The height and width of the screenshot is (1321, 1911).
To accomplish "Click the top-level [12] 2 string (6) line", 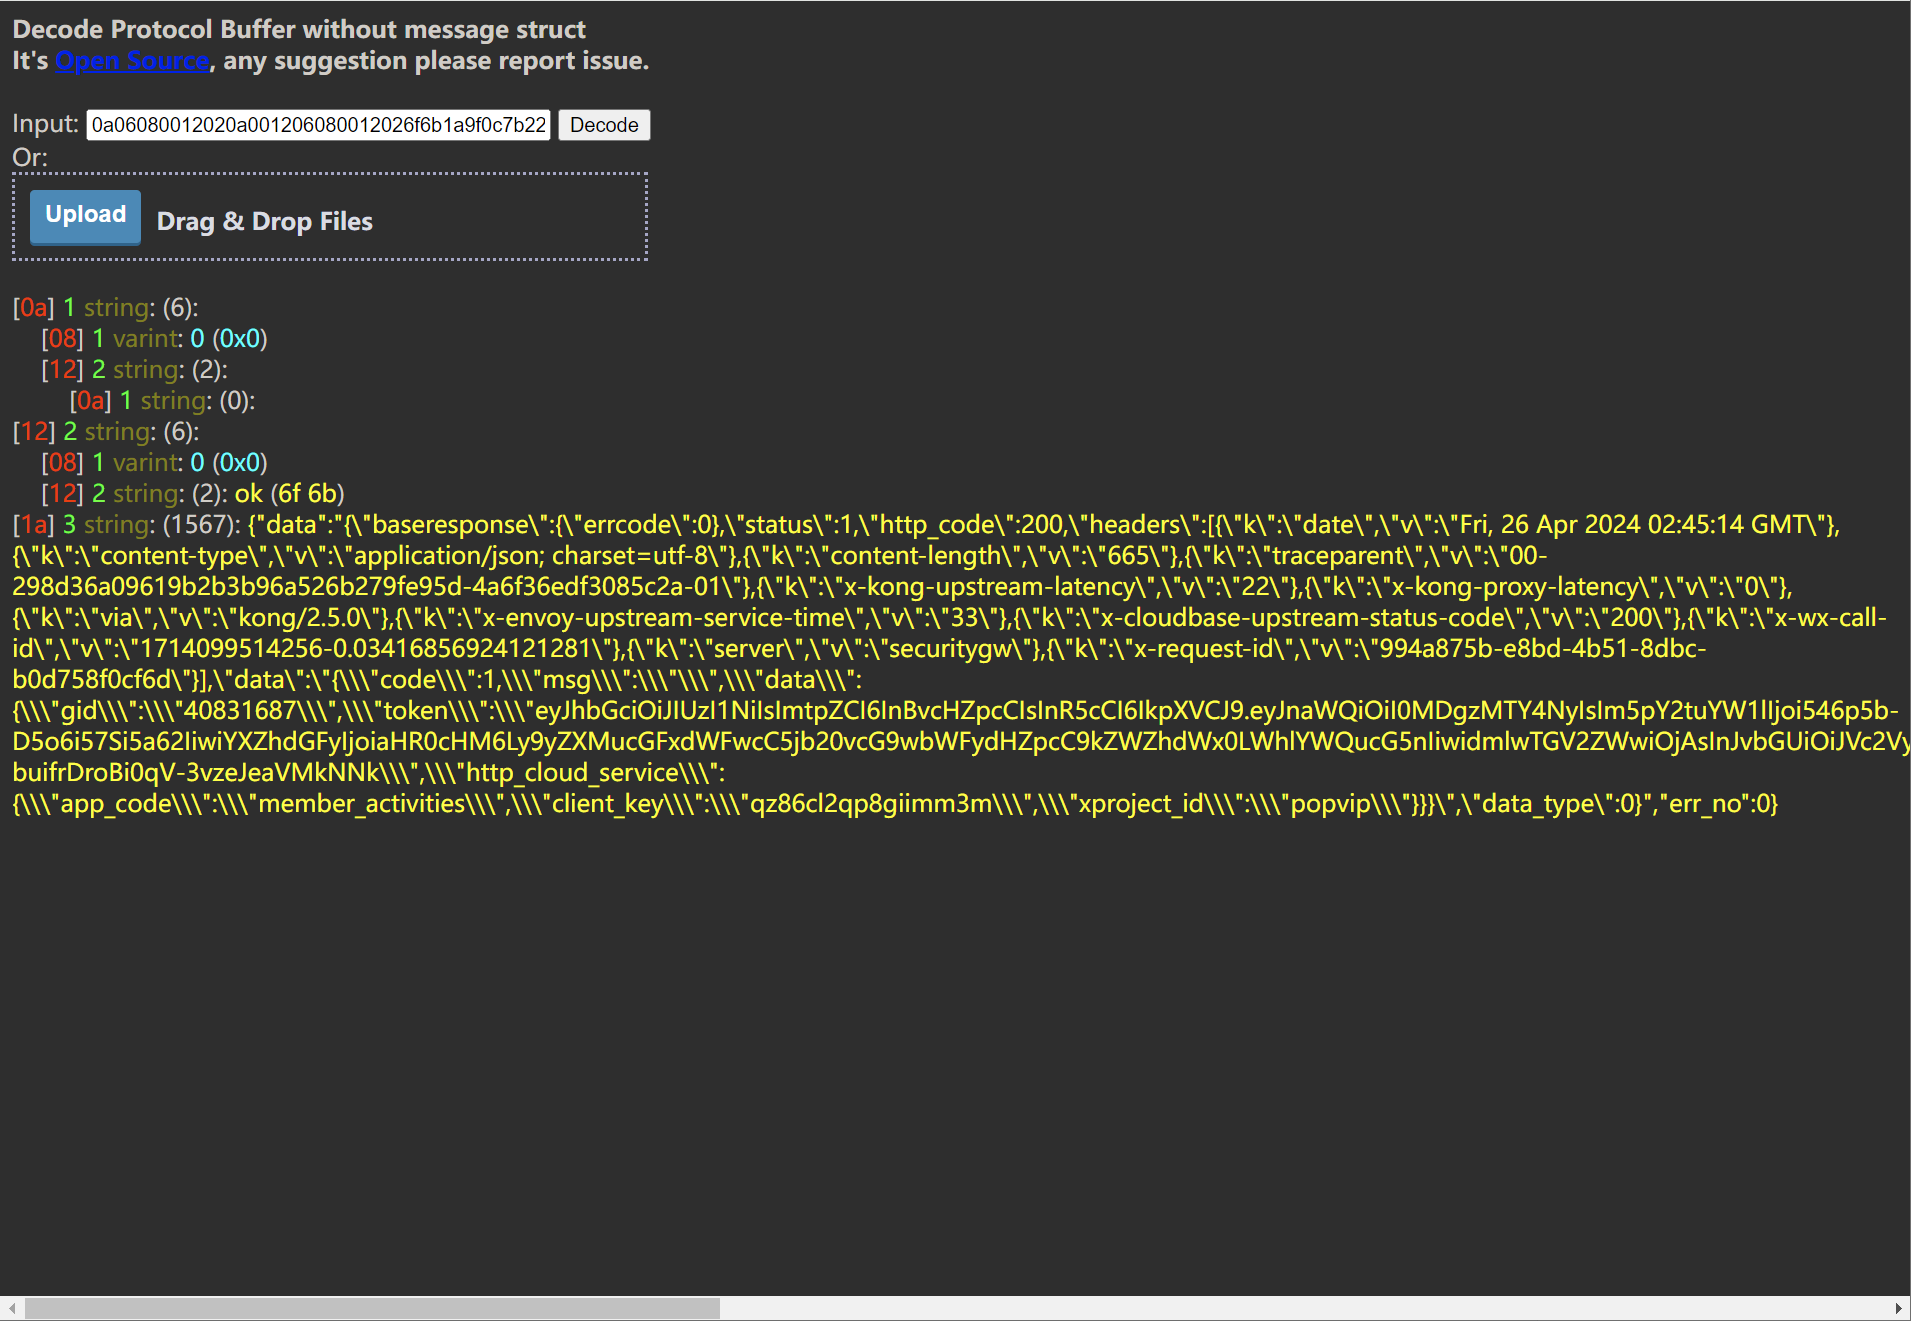I will click(105, 432).
